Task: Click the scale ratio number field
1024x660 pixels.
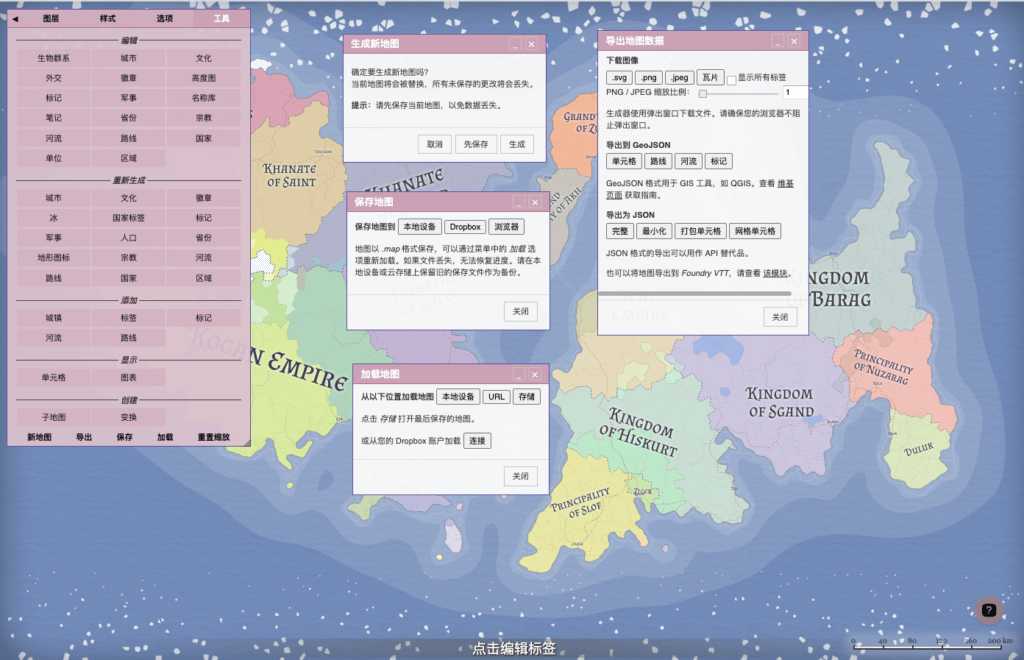Action: coord(794,92)
